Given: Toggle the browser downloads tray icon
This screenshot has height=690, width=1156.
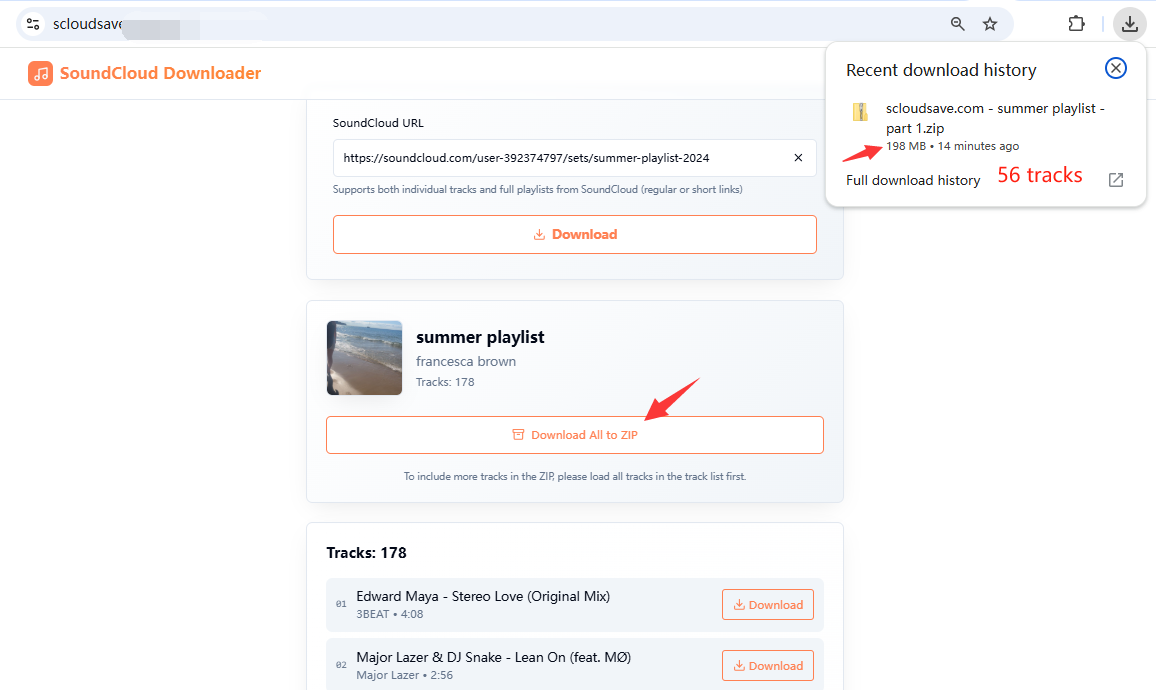Looking at the screenshot, I should coord(1129,24).
